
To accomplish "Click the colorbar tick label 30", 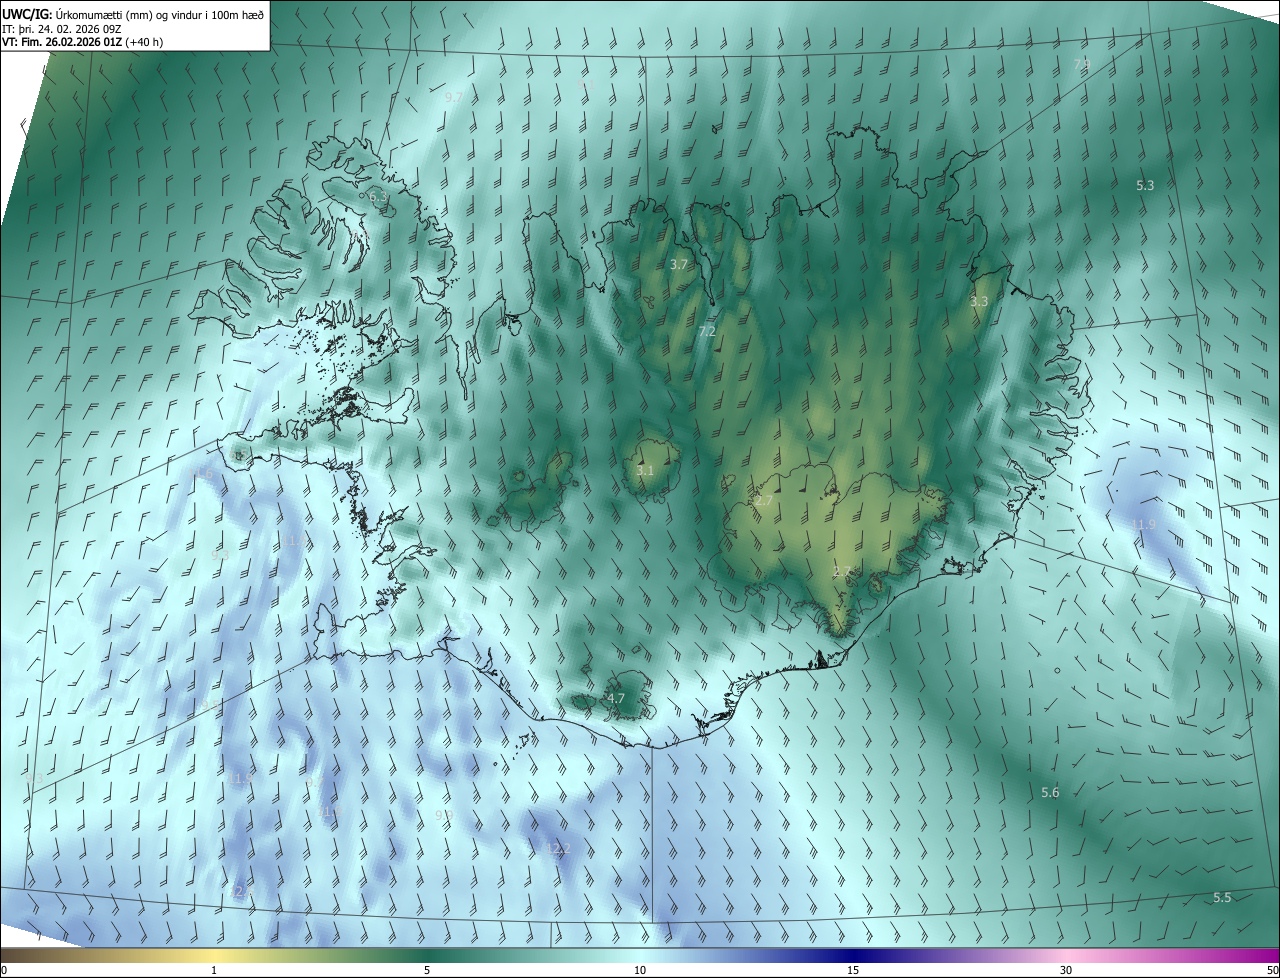I will (1066, 970).
